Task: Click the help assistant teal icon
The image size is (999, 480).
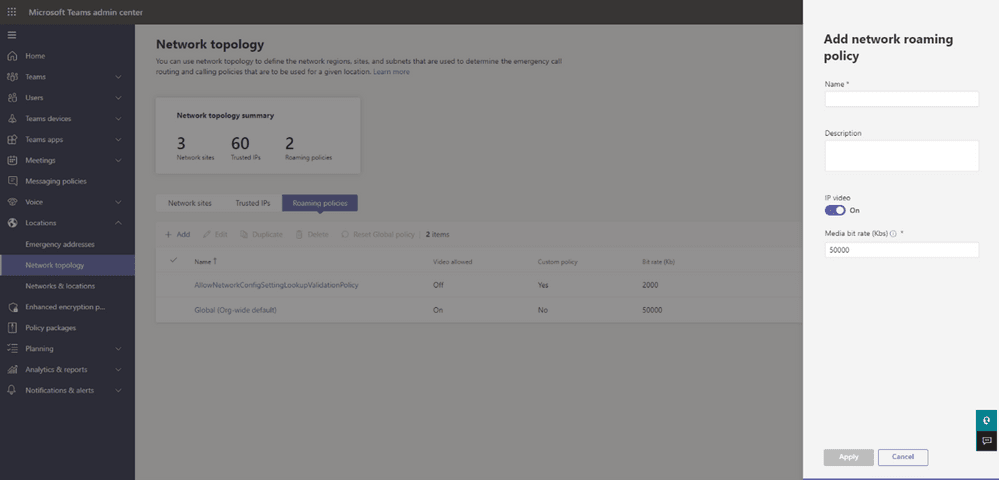Action: pos(986,421)
